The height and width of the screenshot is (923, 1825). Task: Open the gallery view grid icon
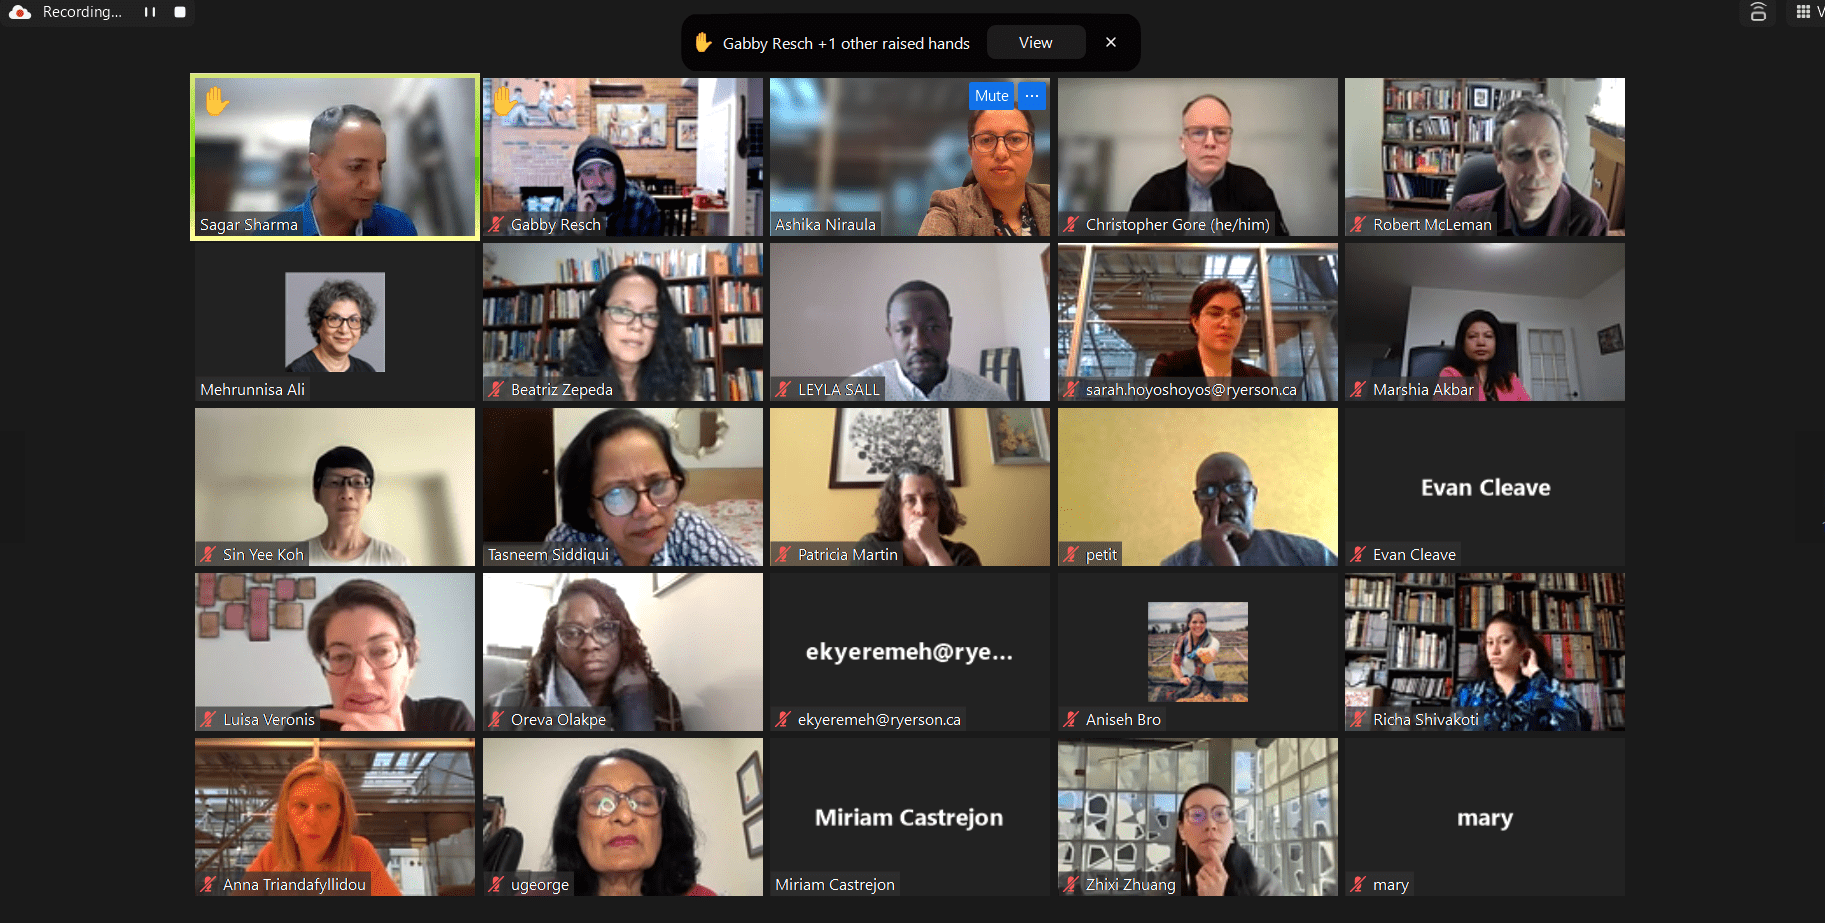(x=1803, y=12)
